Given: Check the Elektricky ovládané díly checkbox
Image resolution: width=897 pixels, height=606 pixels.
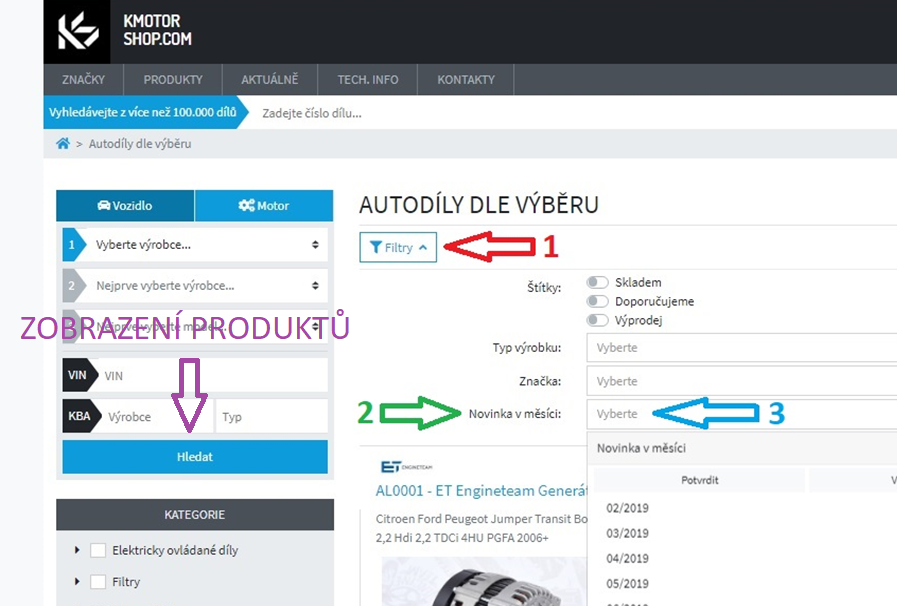Looking at the screenshot, I should (98, 550).
